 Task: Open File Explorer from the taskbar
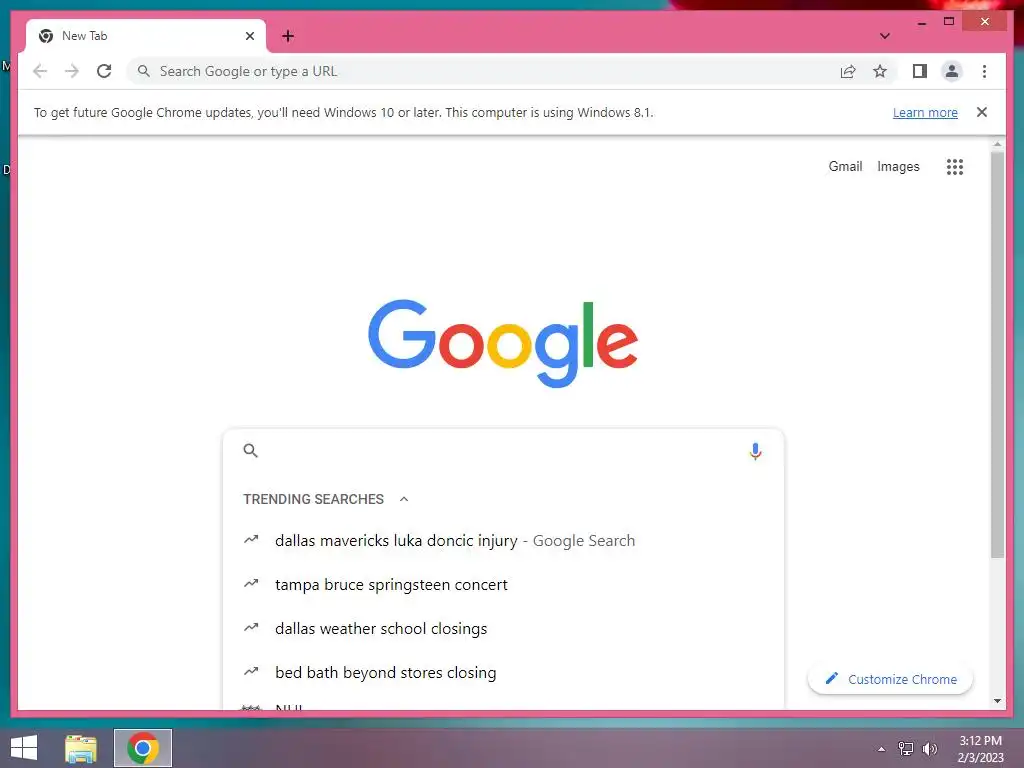point(81,748)
